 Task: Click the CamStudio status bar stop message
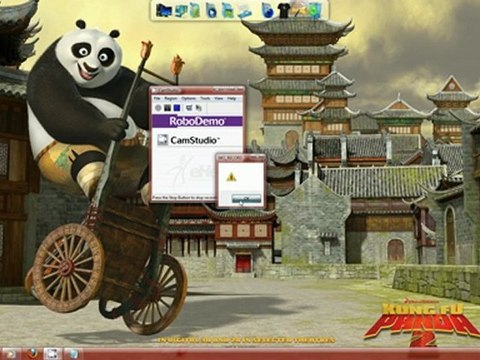pos(184,198)
